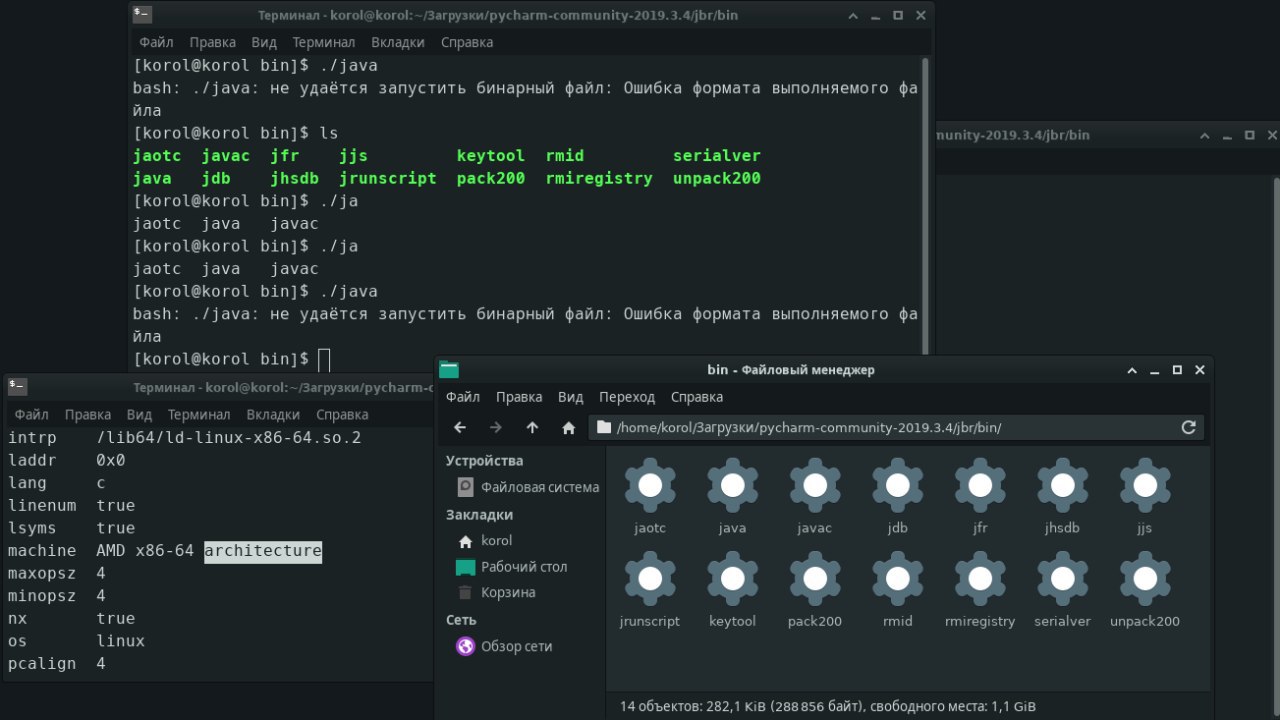Maximize the top terminal window

tap(898, 15)
